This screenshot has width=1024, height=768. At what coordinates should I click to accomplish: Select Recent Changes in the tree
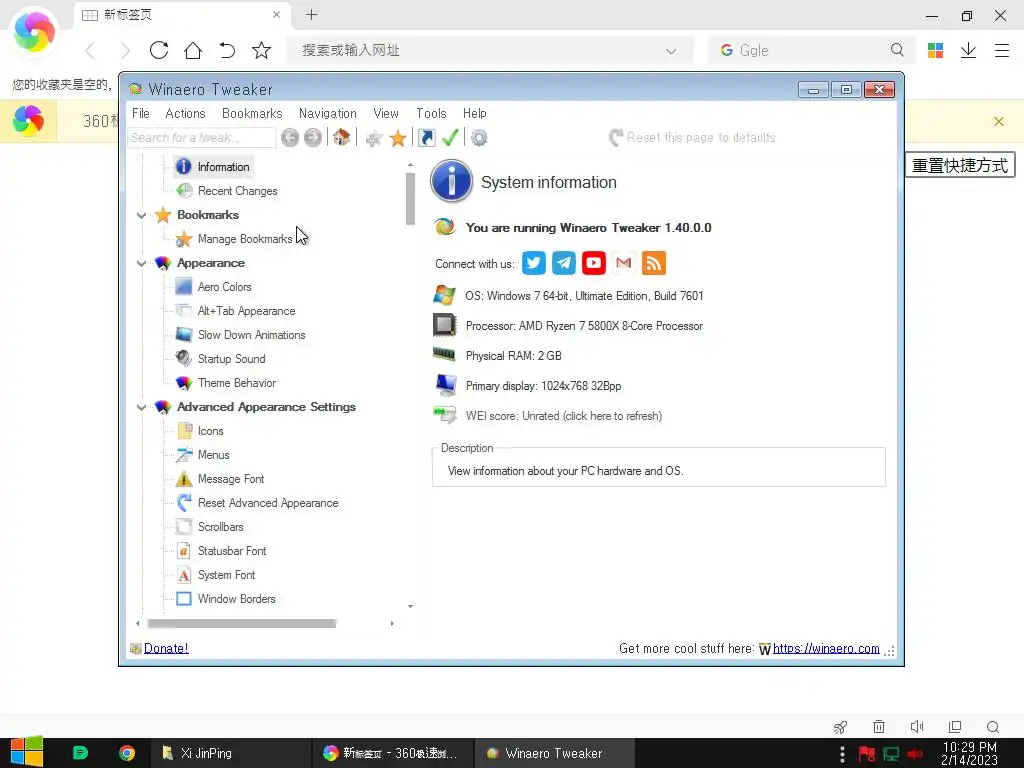click(237, 191)
